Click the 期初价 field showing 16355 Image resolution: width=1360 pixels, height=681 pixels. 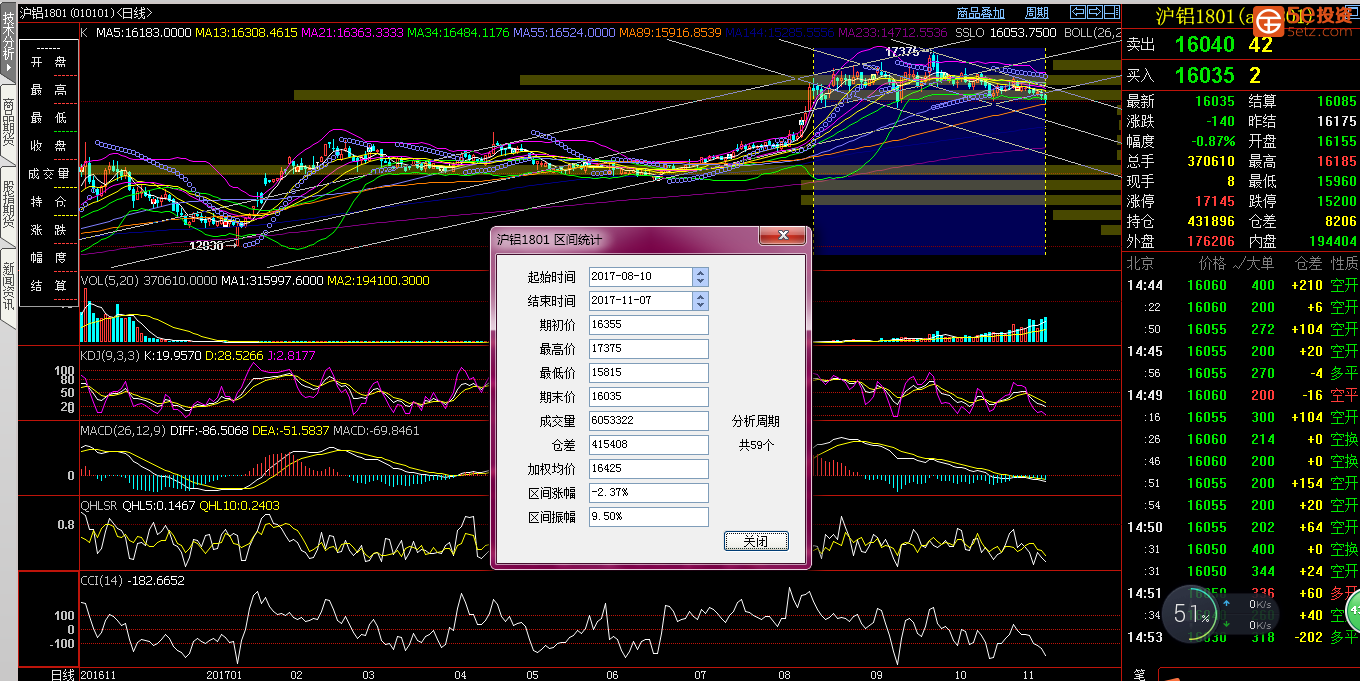coord(648,325)
